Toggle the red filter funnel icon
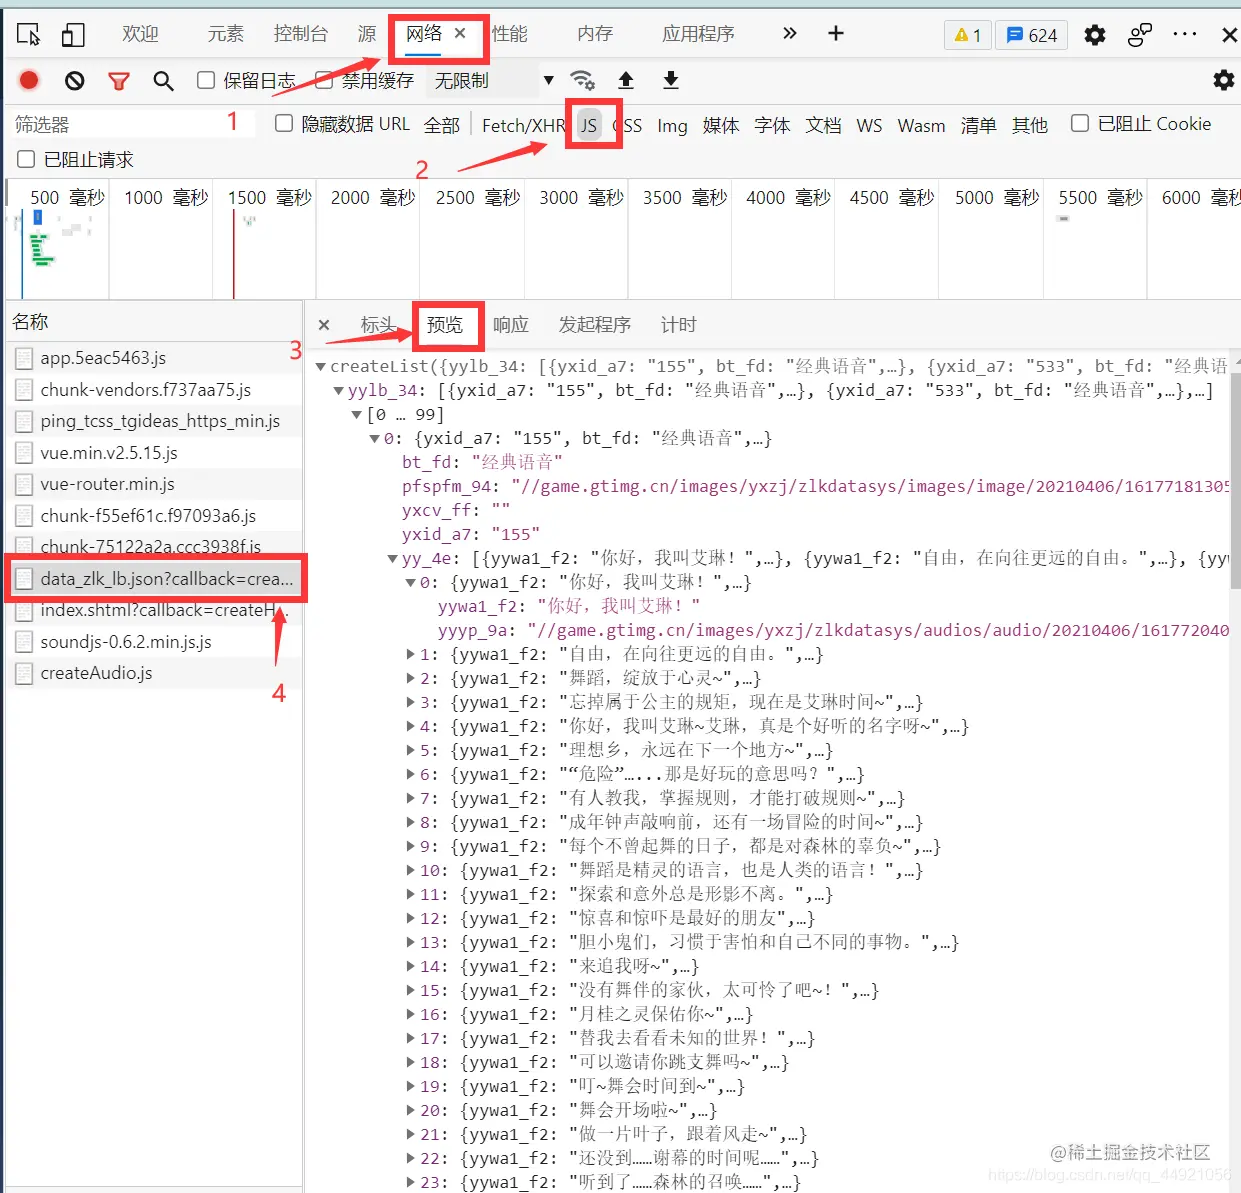The image size is (1241, 1193). 119,80
